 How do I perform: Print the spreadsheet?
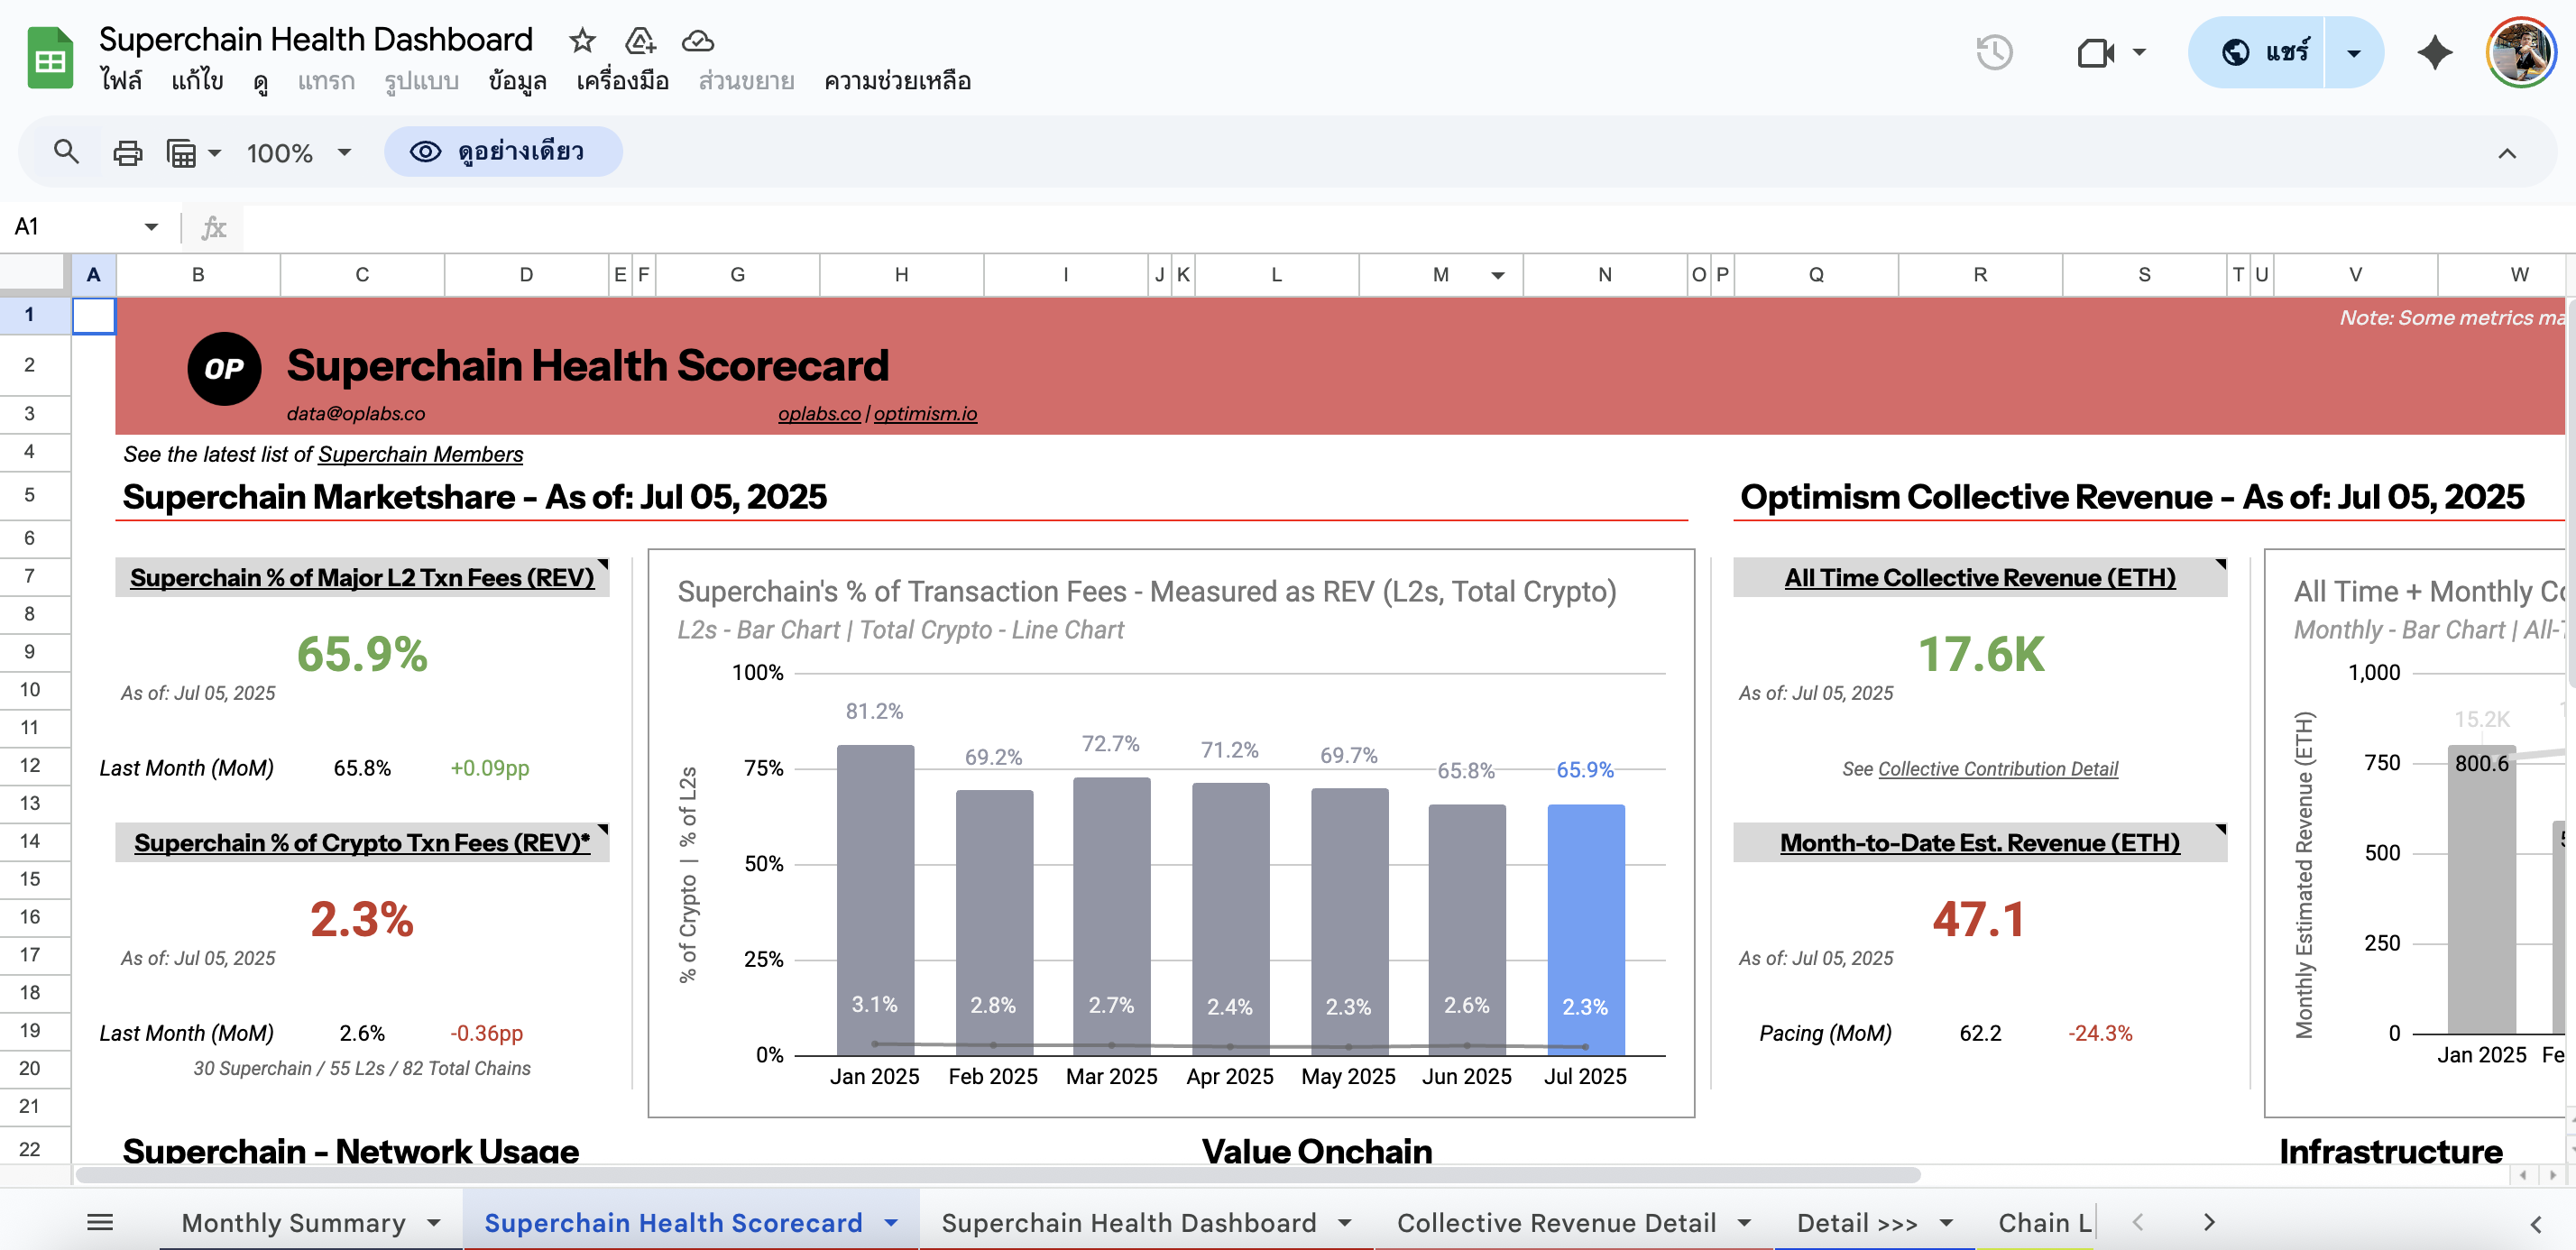[127, 153]
